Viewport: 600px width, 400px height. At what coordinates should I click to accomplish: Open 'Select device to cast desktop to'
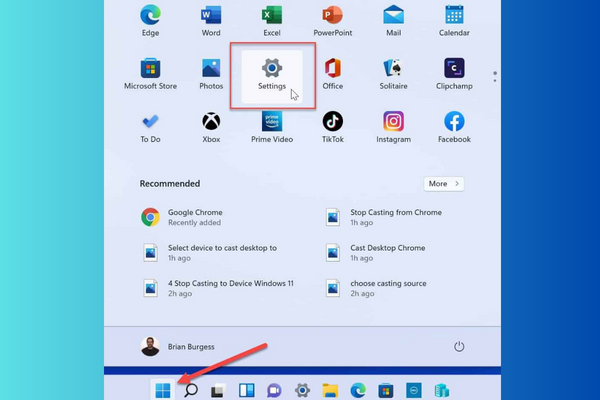point(210,253)
